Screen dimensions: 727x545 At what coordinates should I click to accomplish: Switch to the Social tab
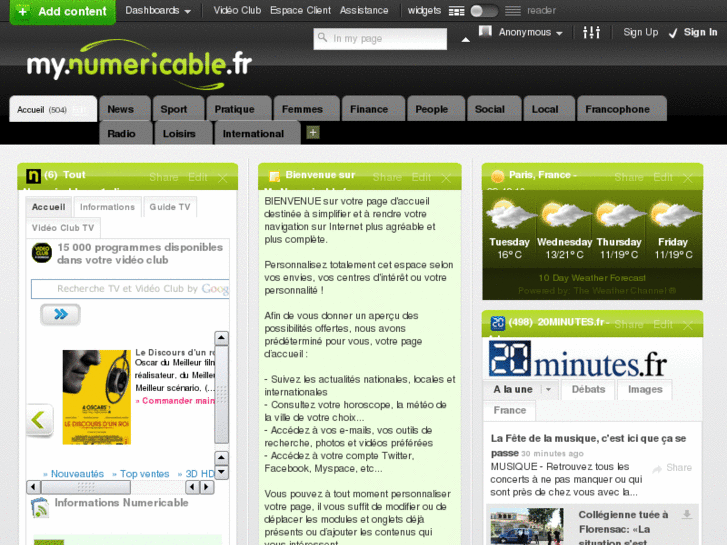(x=494, y=109)
